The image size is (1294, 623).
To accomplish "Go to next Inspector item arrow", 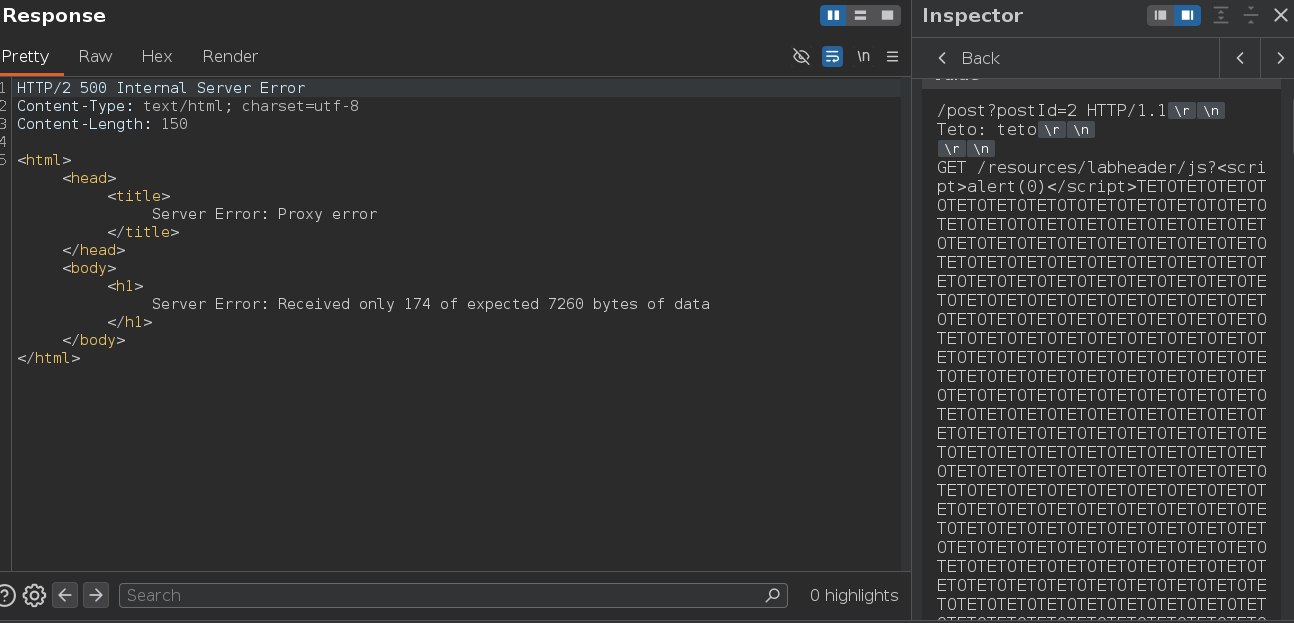I will 1279,58.
